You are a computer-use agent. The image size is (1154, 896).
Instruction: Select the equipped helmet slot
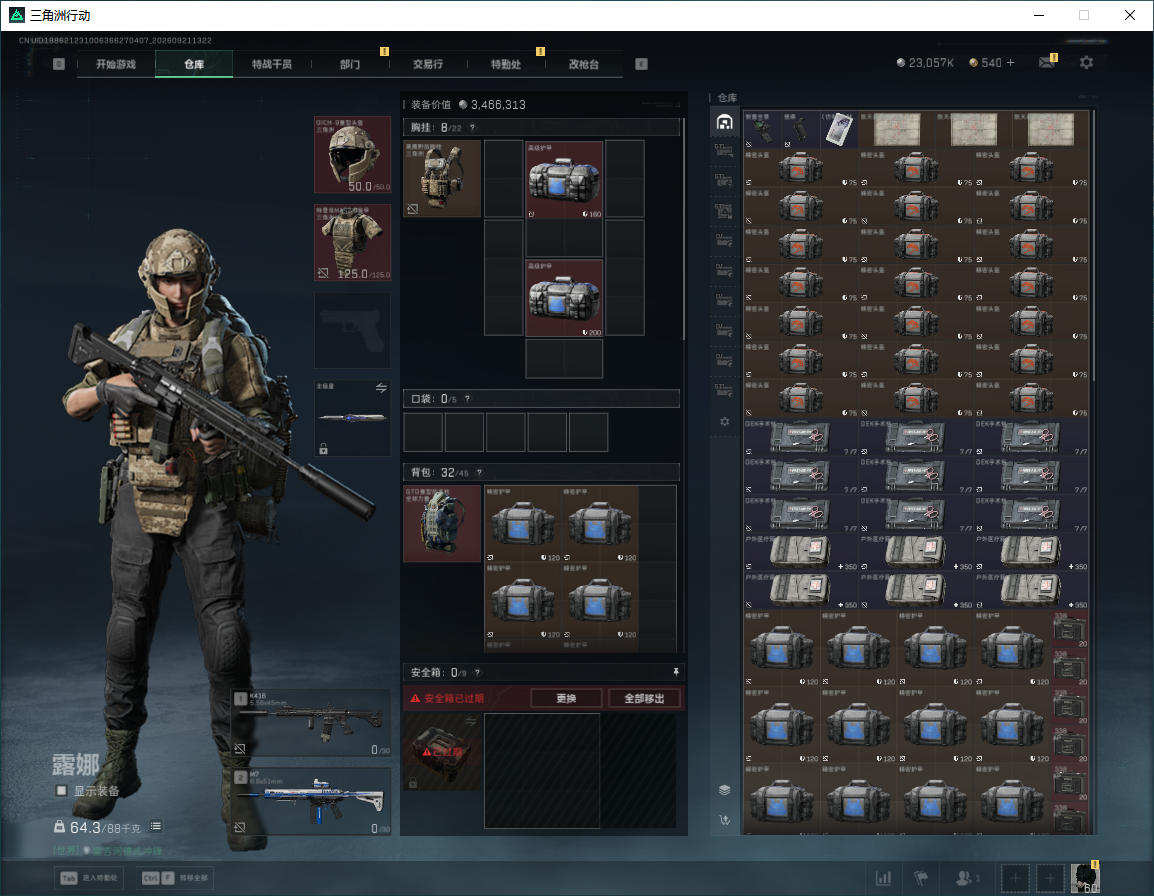353,155
